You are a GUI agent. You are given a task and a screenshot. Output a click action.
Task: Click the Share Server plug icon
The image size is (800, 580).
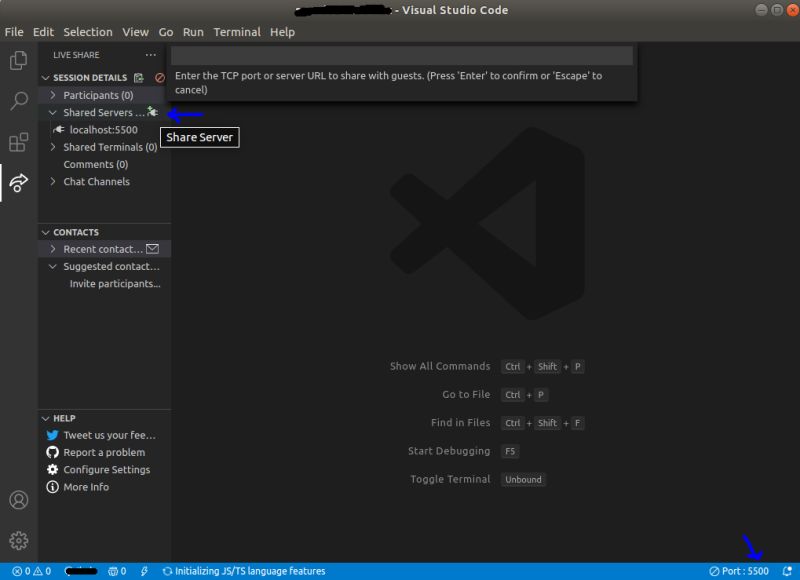152,112
